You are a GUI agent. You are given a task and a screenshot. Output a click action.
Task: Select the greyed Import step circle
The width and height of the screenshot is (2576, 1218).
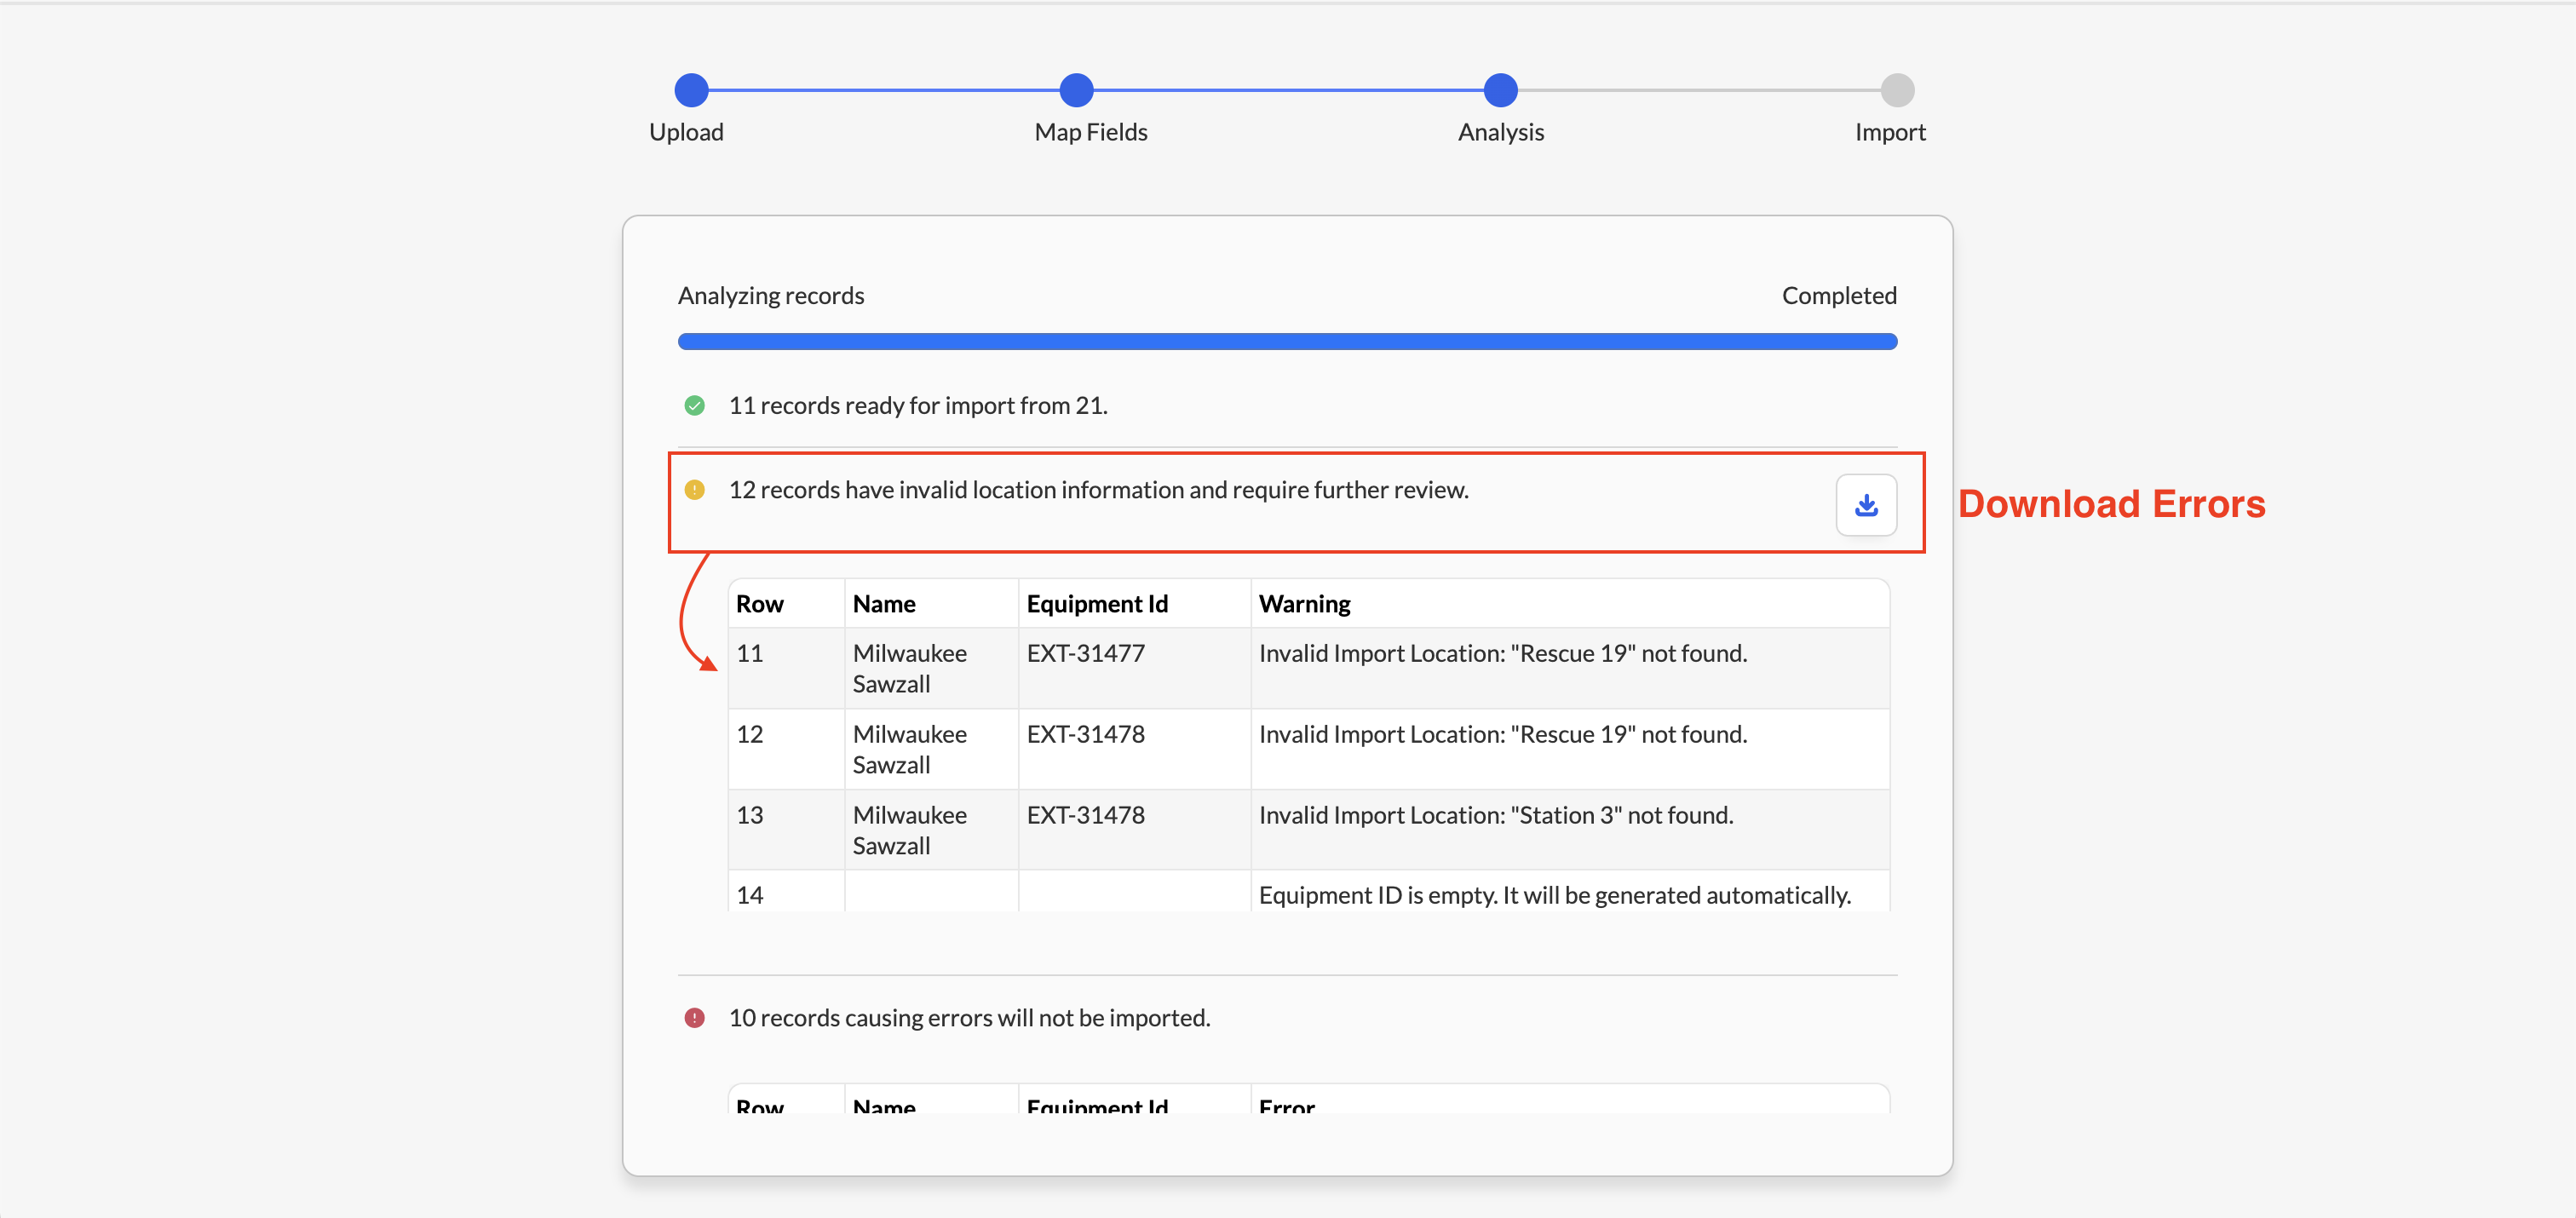pyautogui.click(x=1897, y=90)
